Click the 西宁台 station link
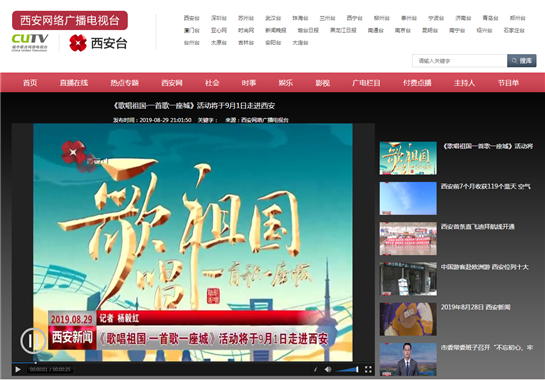Screen dimensions: 545x380 (x=355, y=18)
